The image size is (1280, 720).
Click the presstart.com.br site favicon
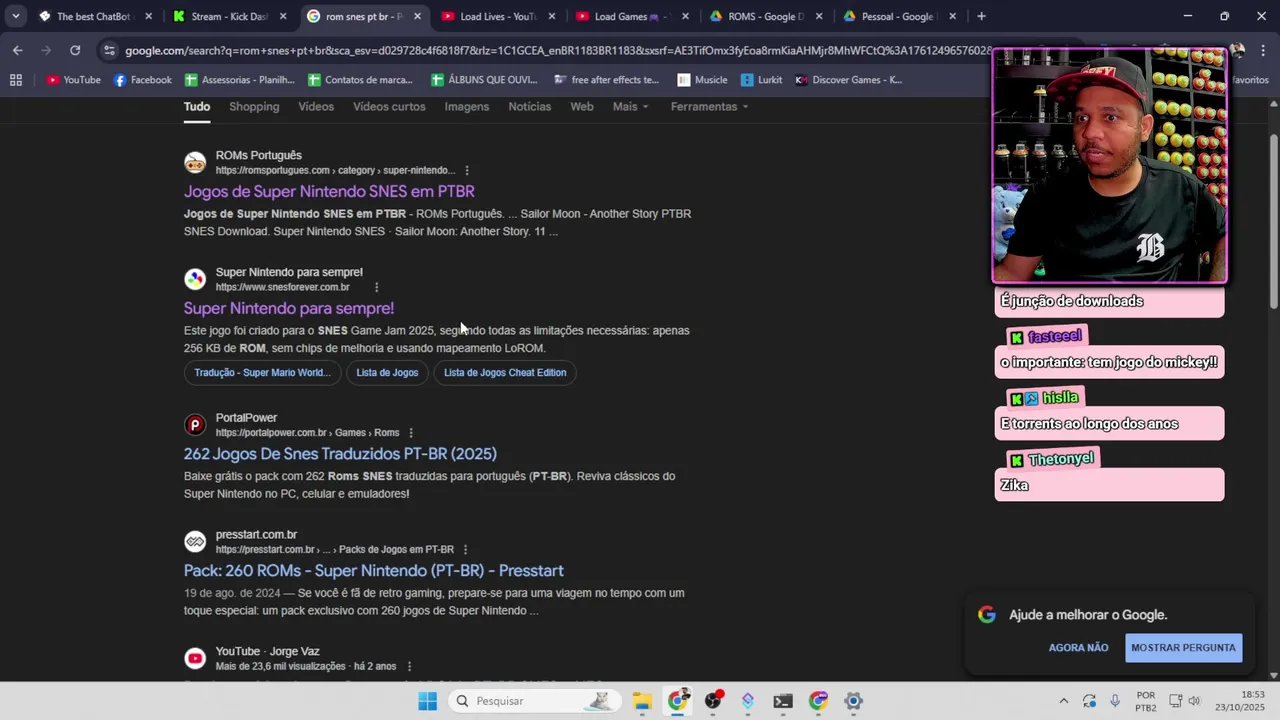pyautogui.click(x=195, y=542)
